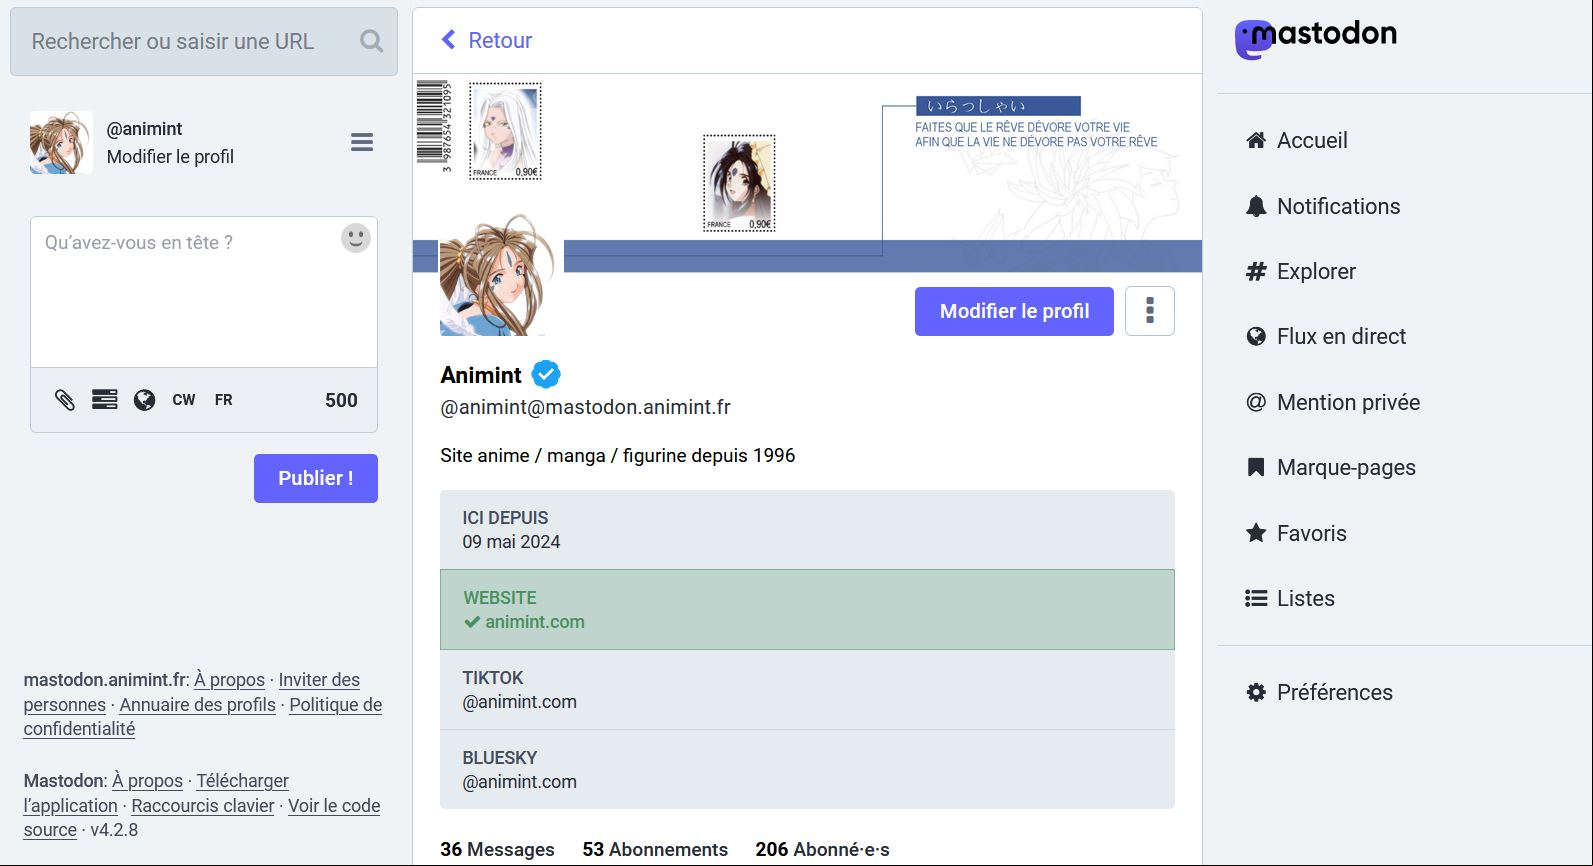View 53 Abonnements list
Image resolution: width=1593 pixels, height=866 pixels.
tap(655, 849)
